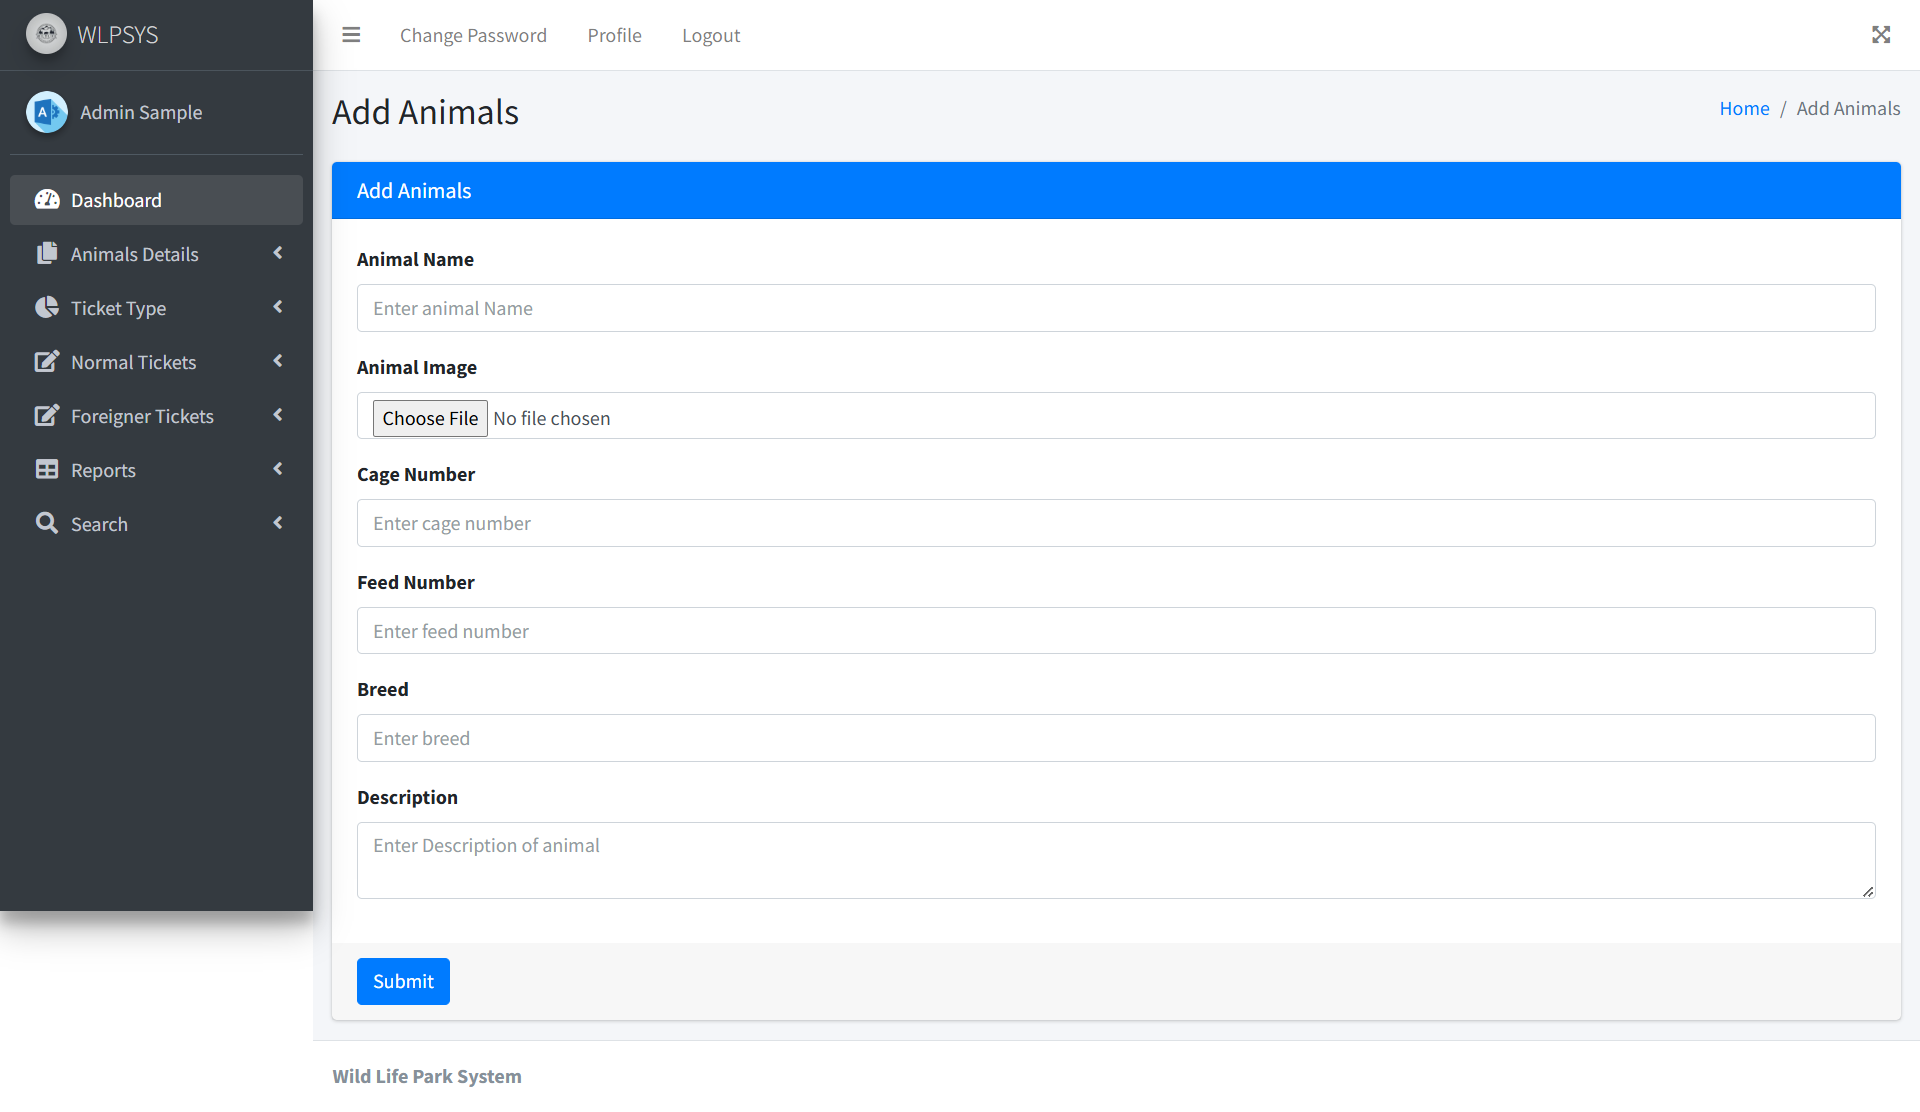
Task: Click the Animals Details copy icon
Action: click(x=47, y=254)
